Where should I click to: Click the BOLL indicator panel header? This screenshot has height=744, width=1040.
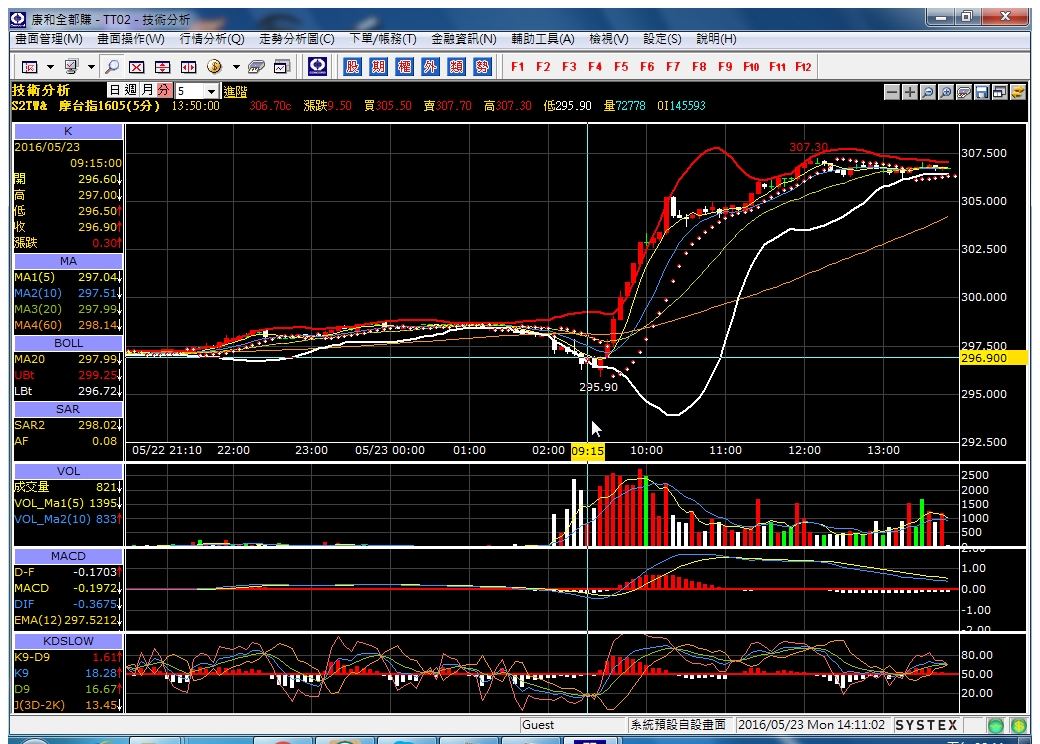pyautogui.click(x=68, y=343)
